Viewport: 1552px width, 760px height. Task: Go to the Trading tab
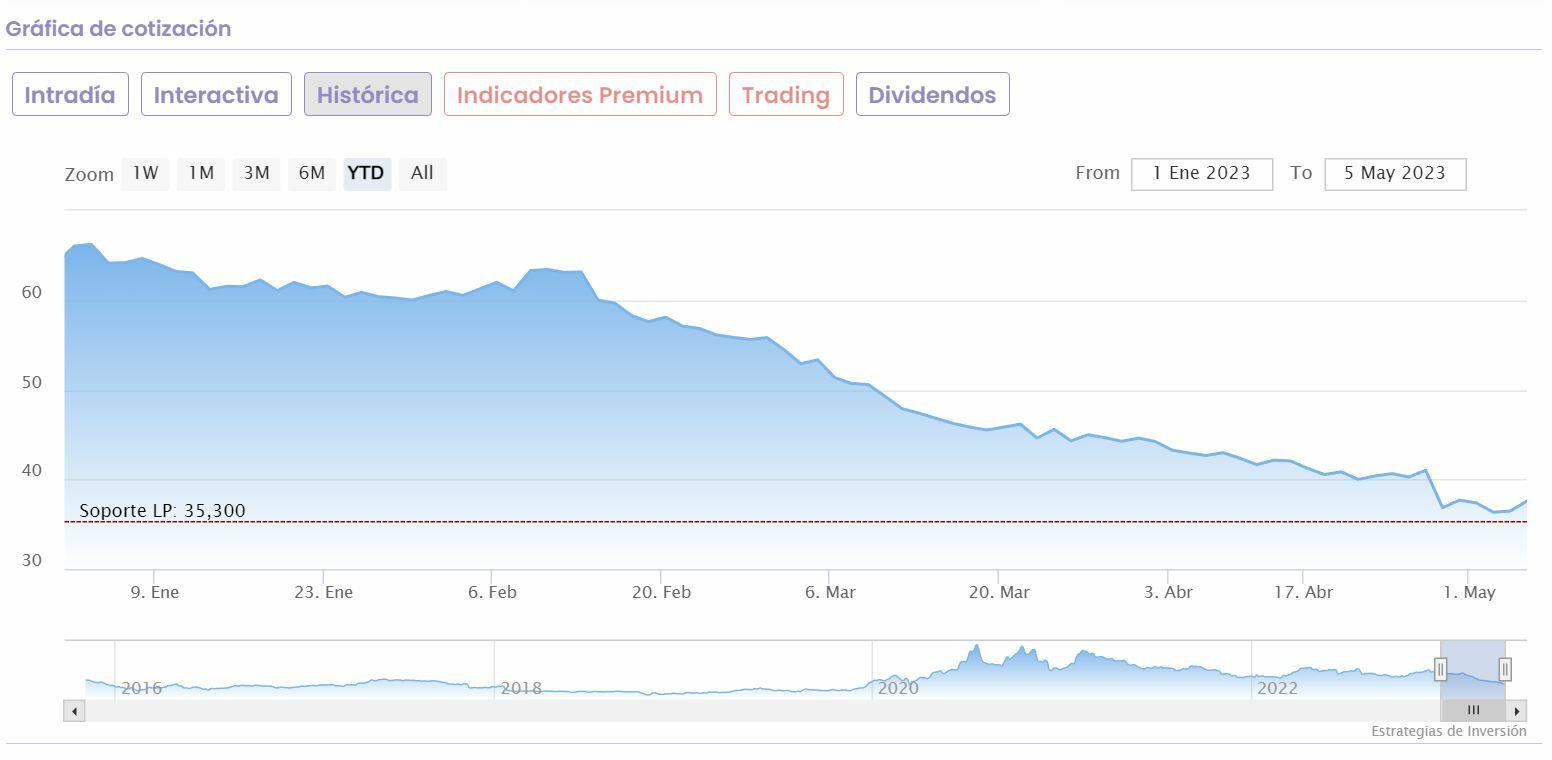pyautogui.click(x=786, y=95)
